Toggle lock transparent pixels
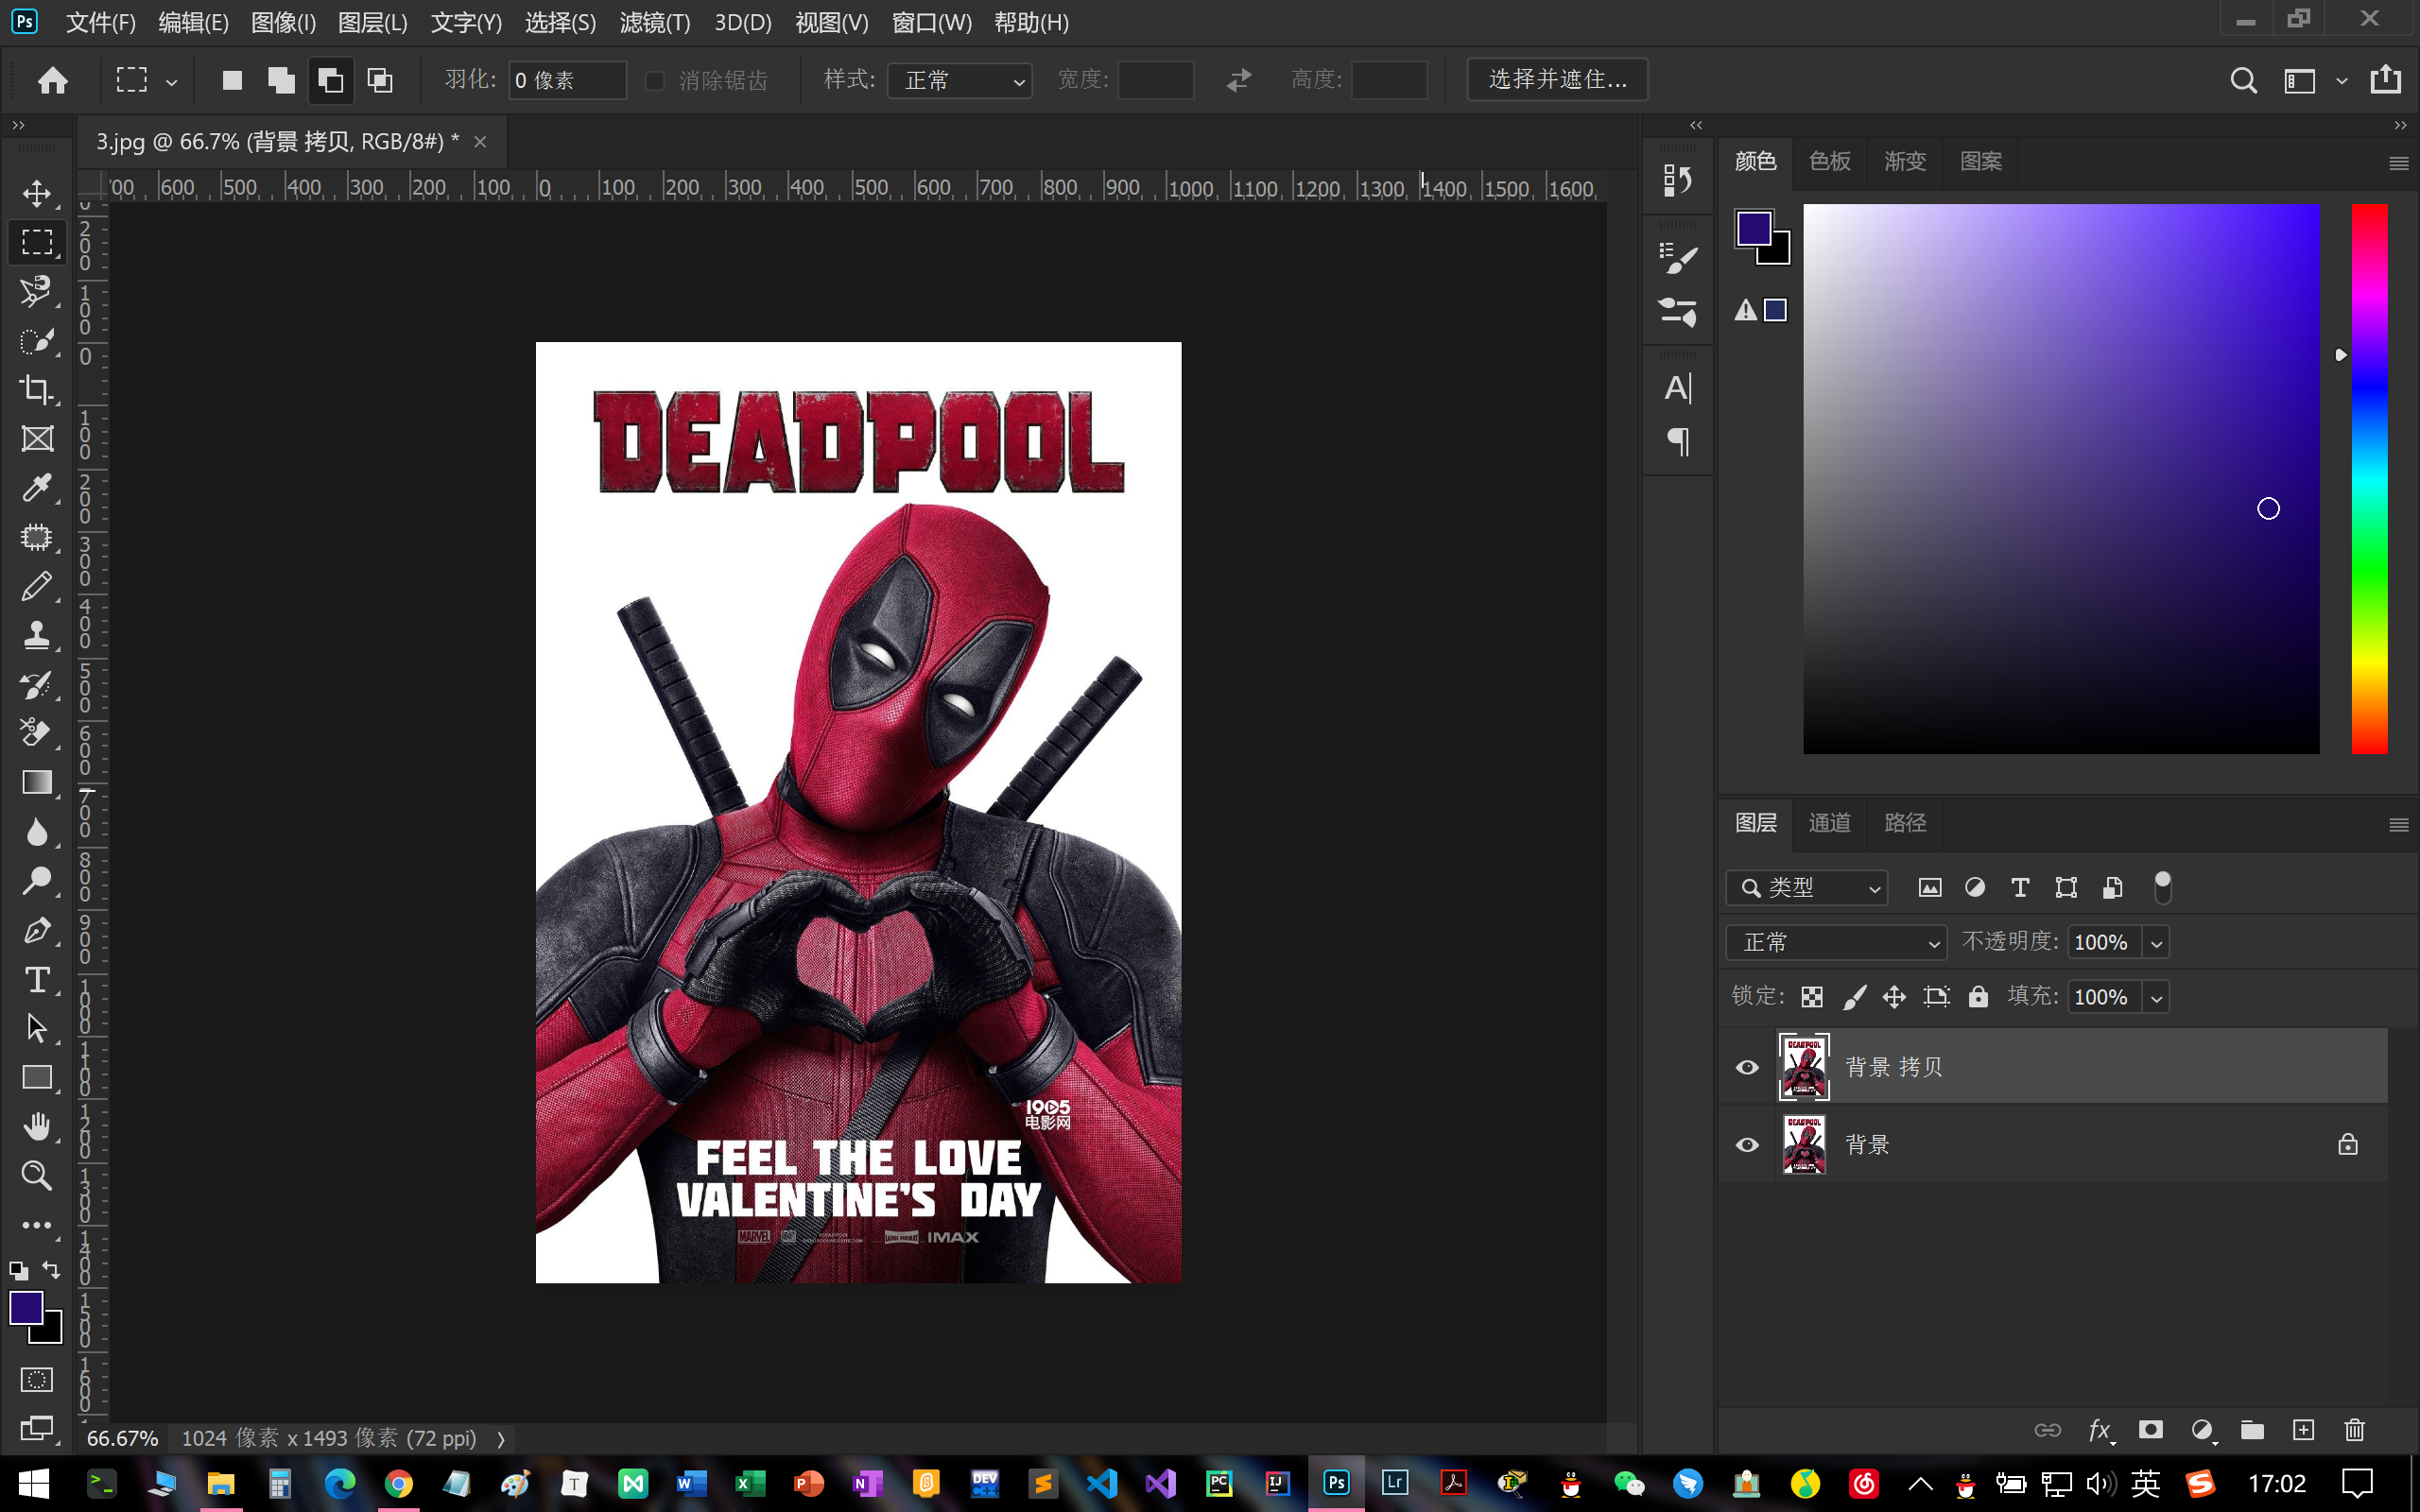Screen dimensions: 2420x1512 [x=1812, y=997]
